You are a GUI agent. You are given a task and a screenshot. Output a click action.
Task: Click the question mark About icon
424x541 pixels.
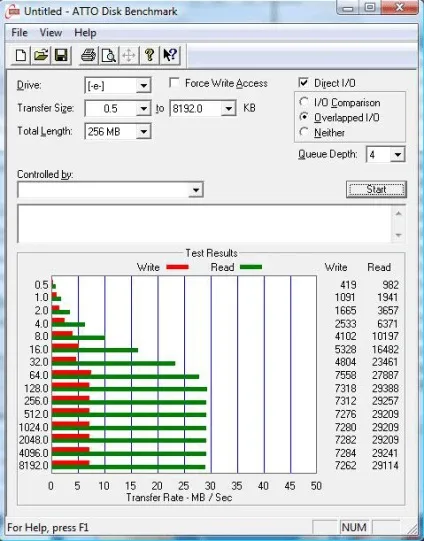(x=149, y=55)
